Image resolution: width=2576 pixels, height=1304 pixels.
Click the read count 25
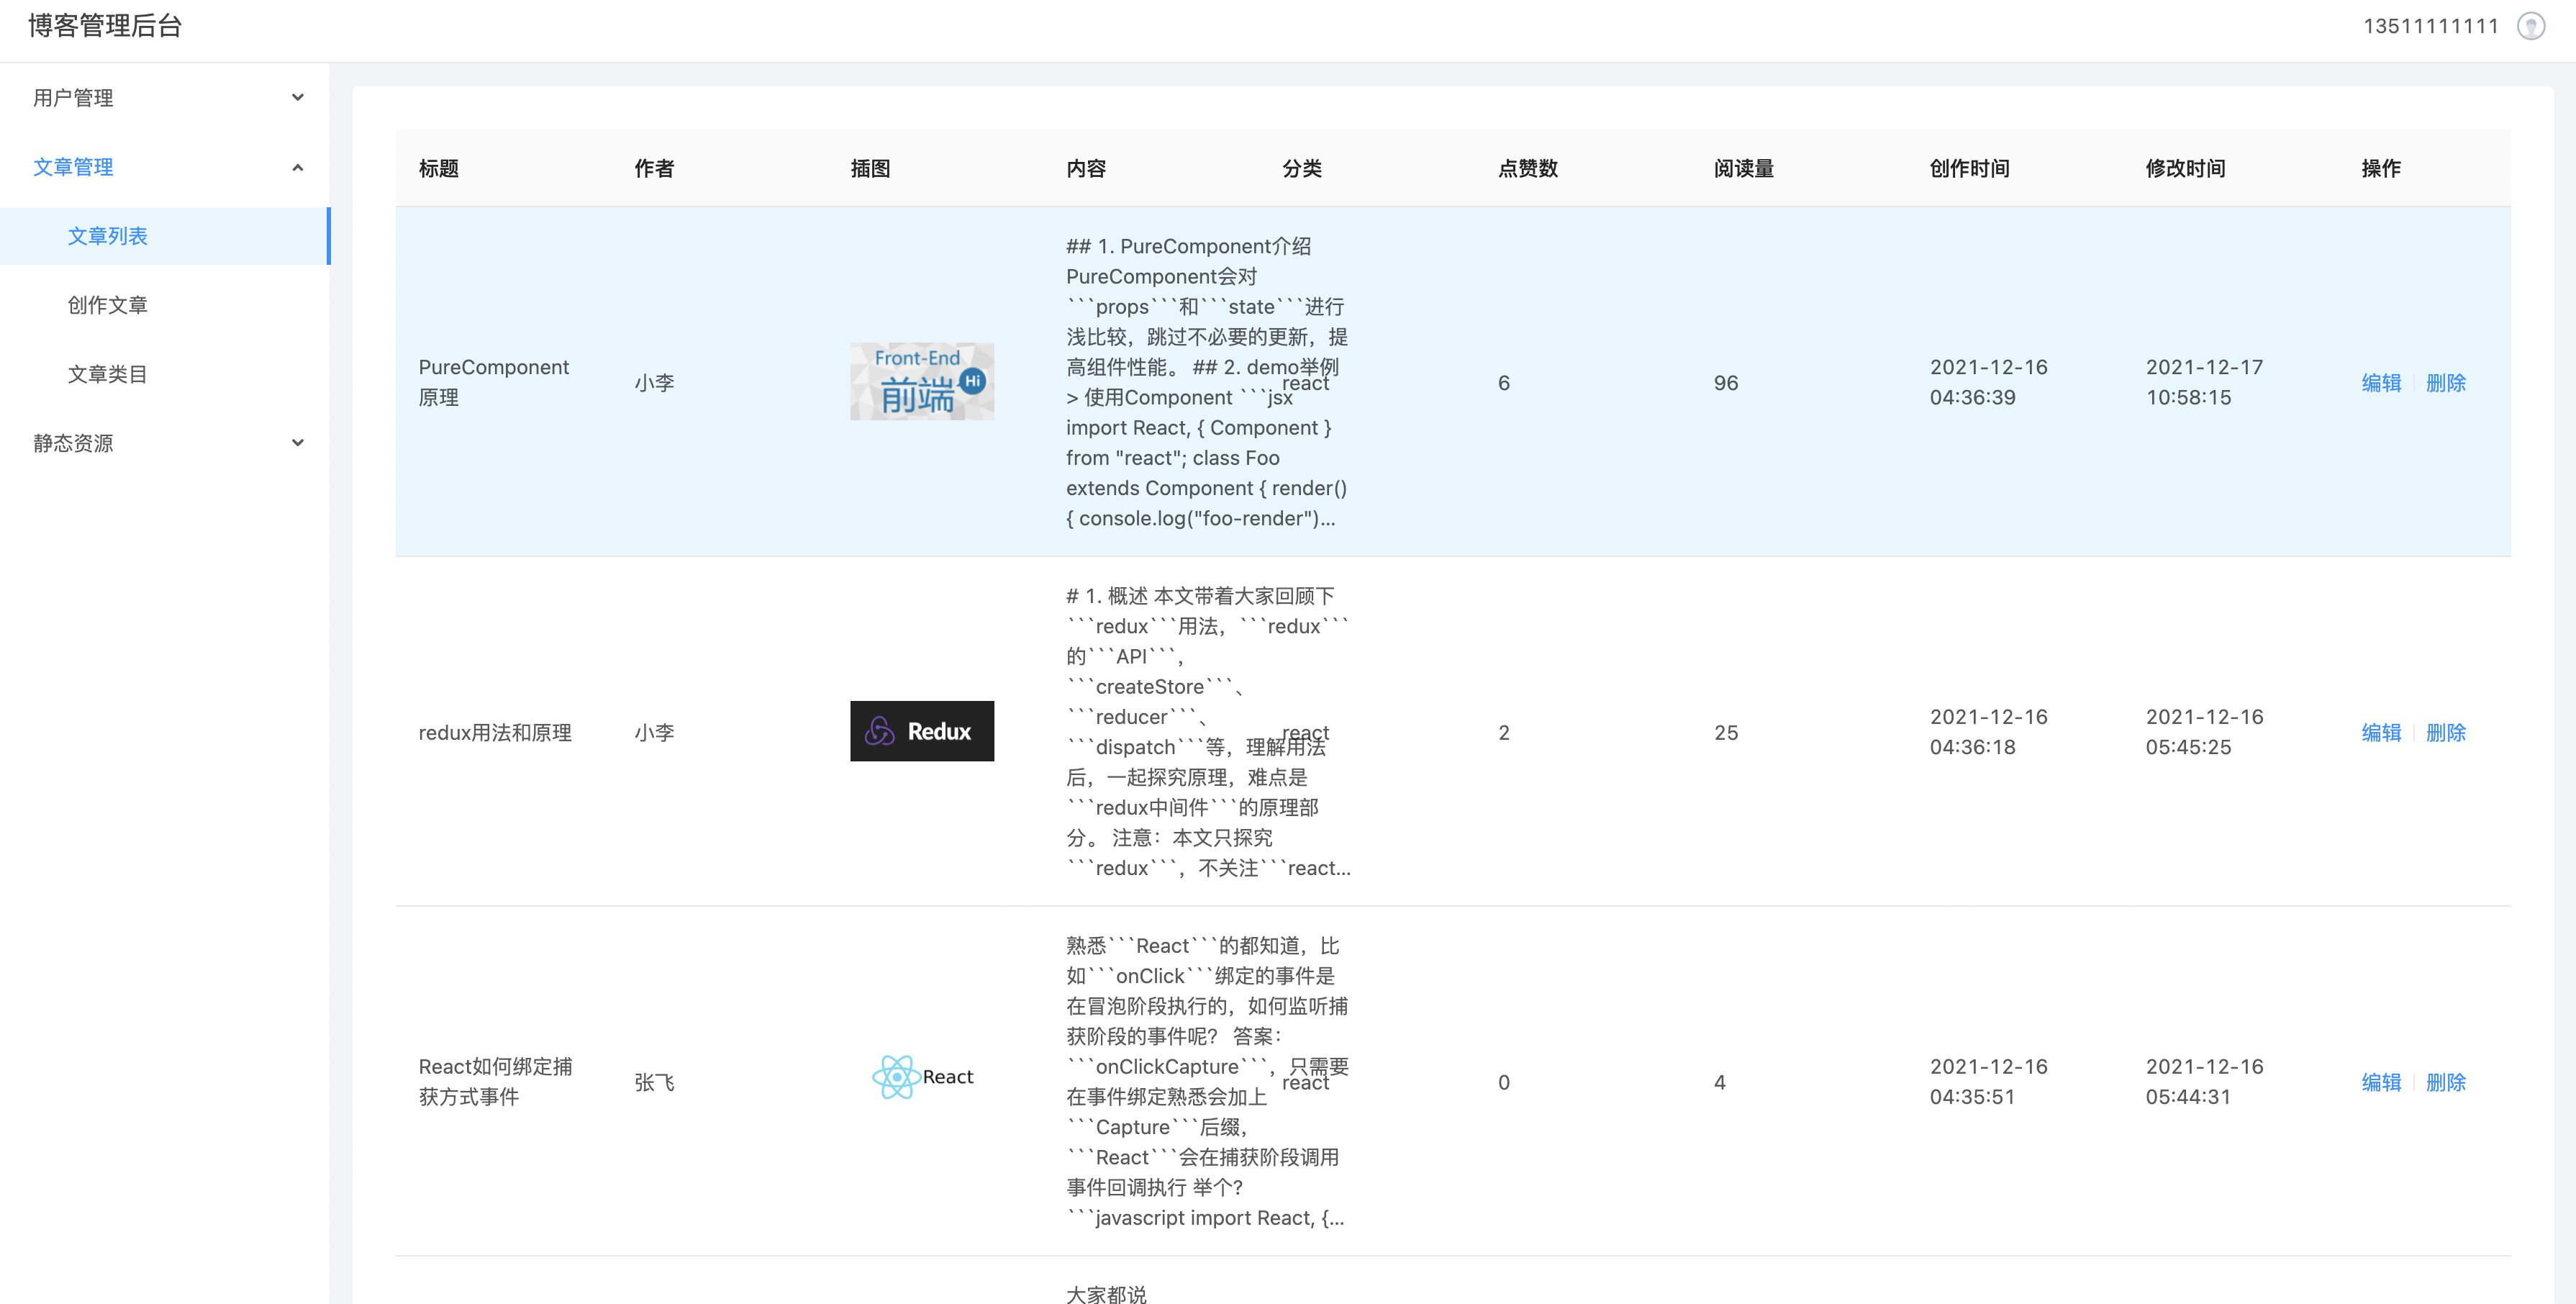[1726, 732]
